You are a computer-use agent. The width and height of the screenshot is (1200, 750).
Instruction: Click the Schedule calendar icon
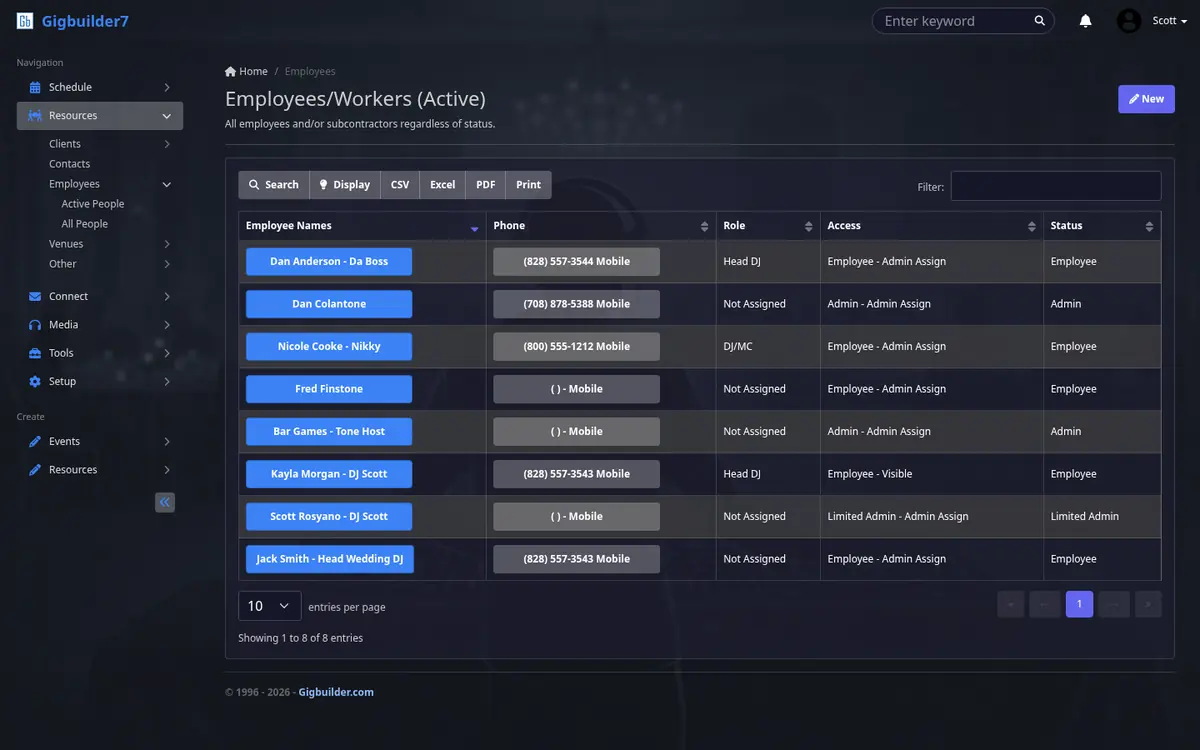coord(35,87)
